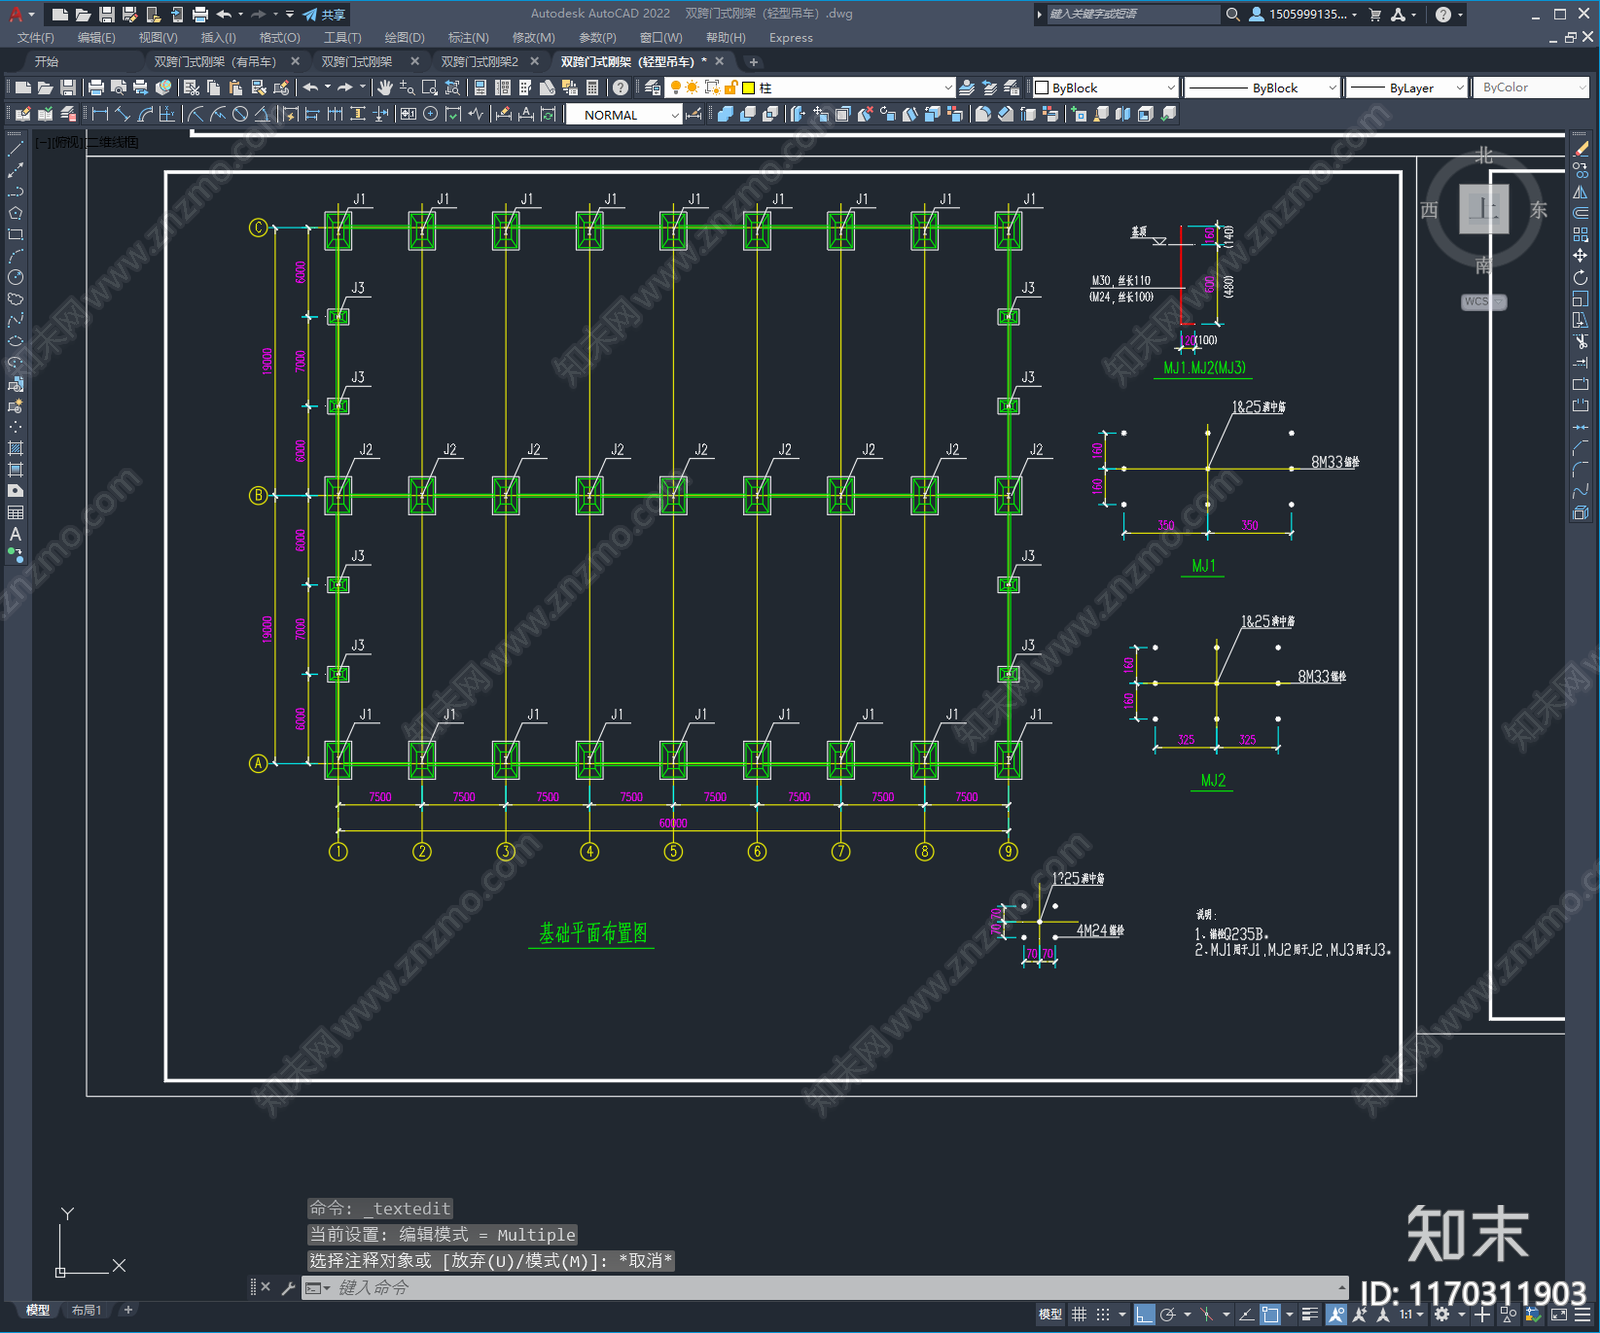
Task: Click the 模型 model tab at bottom left
Action: (x=38, y=1310)
